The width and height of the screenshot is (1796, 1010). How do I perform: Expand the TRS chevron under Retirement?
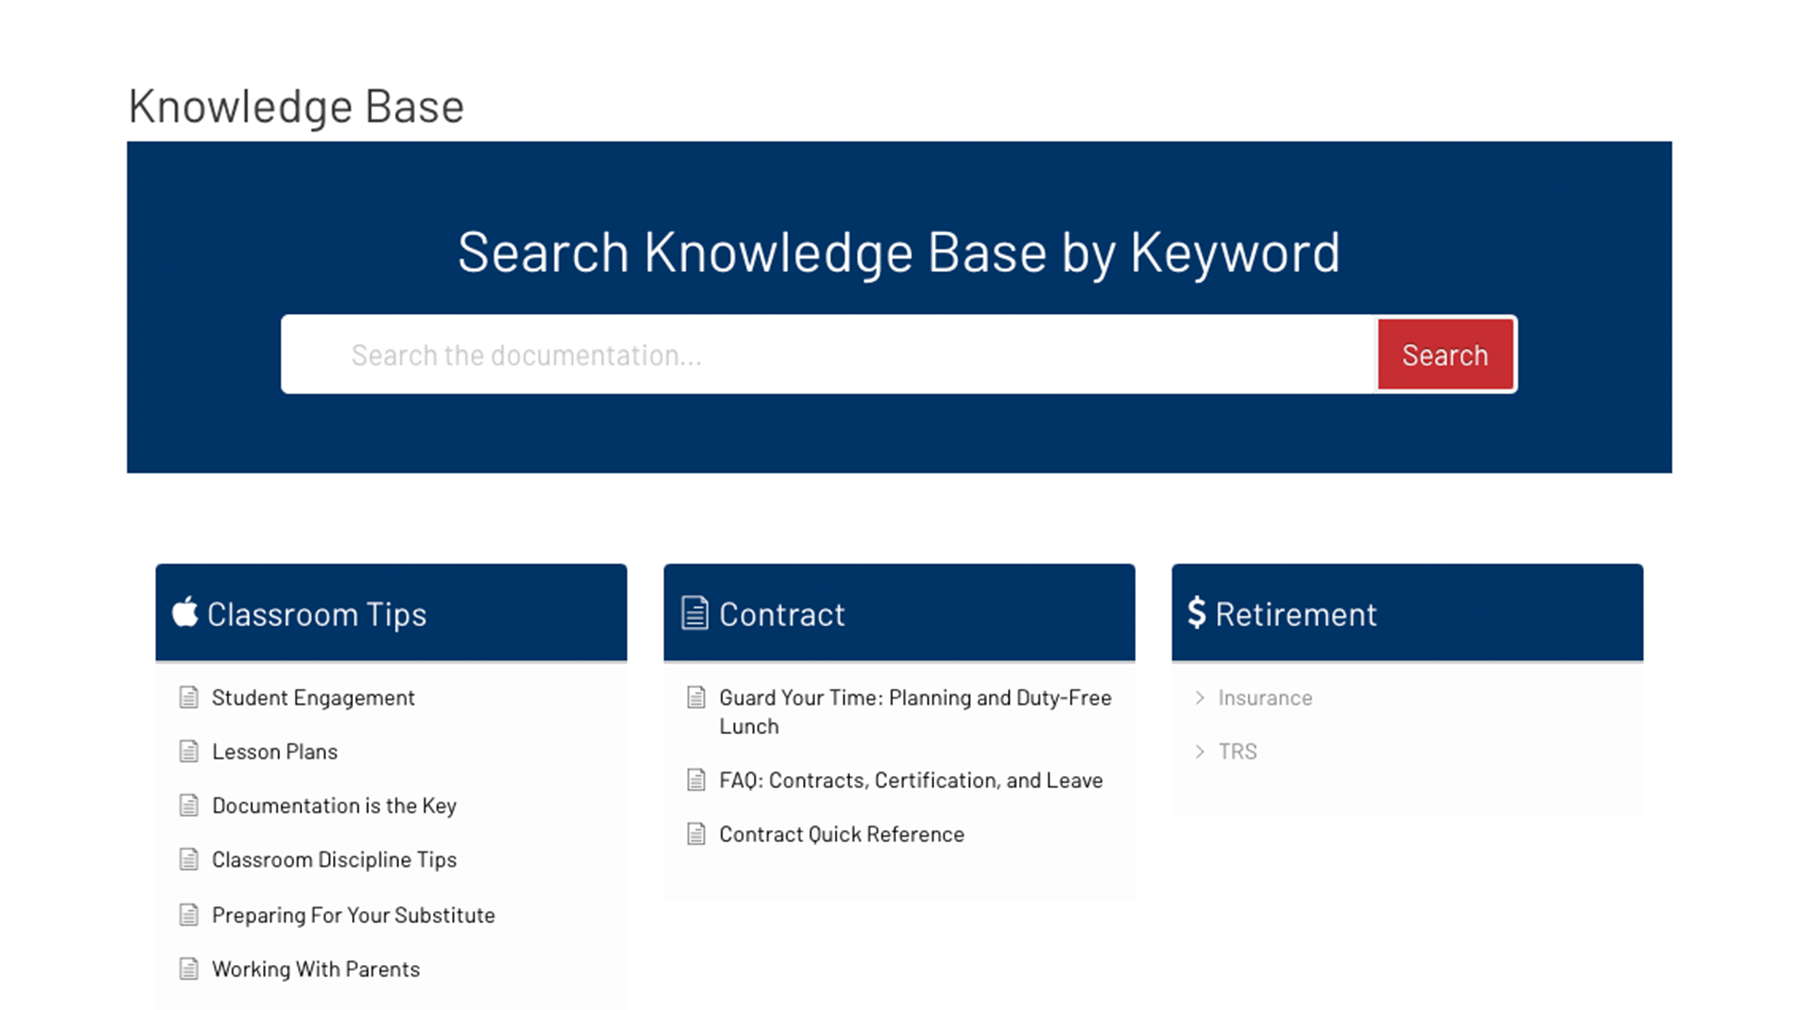(x=1199, y=752)
